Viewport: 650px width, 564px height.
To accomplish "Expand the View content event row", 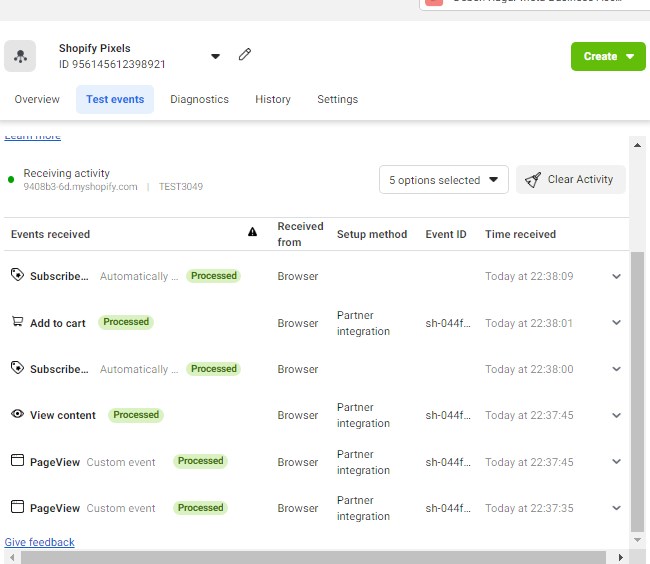I will (x=616, y=415).
